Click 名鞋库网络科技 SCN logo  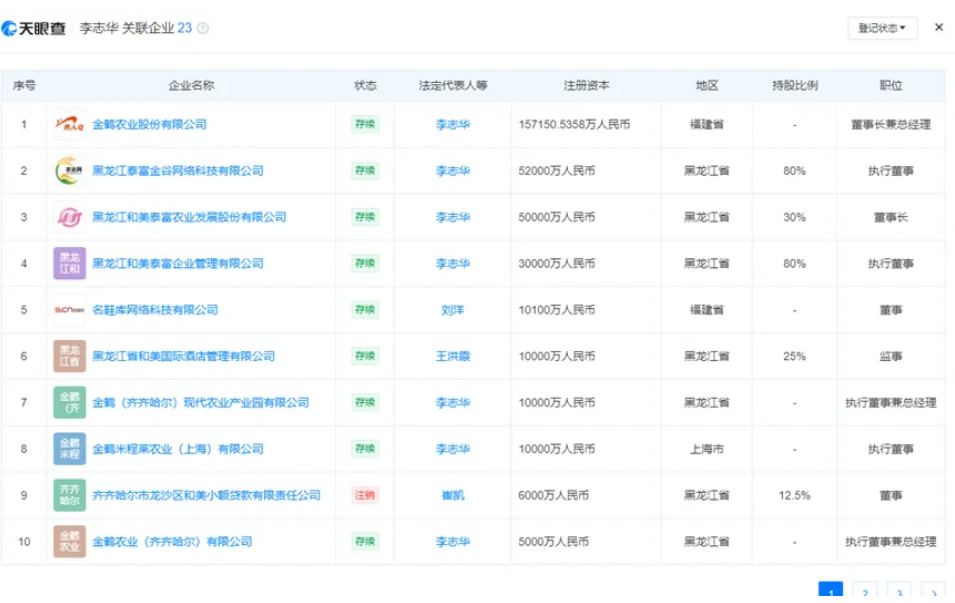[x=69, y=310]
